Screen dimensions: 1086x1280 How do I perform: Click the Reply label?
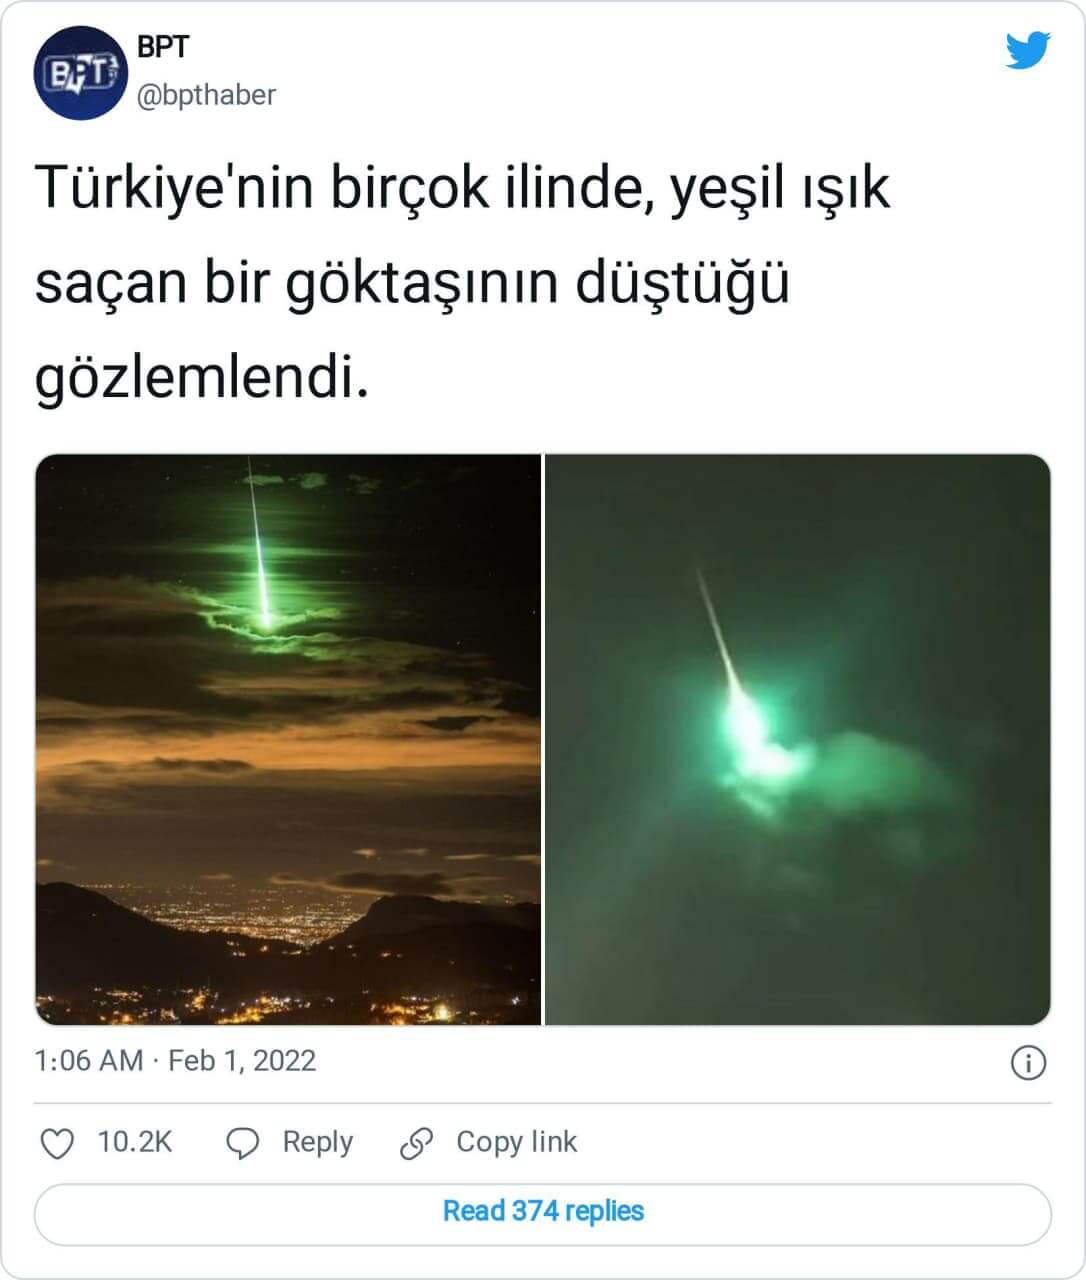point(317,1142)
